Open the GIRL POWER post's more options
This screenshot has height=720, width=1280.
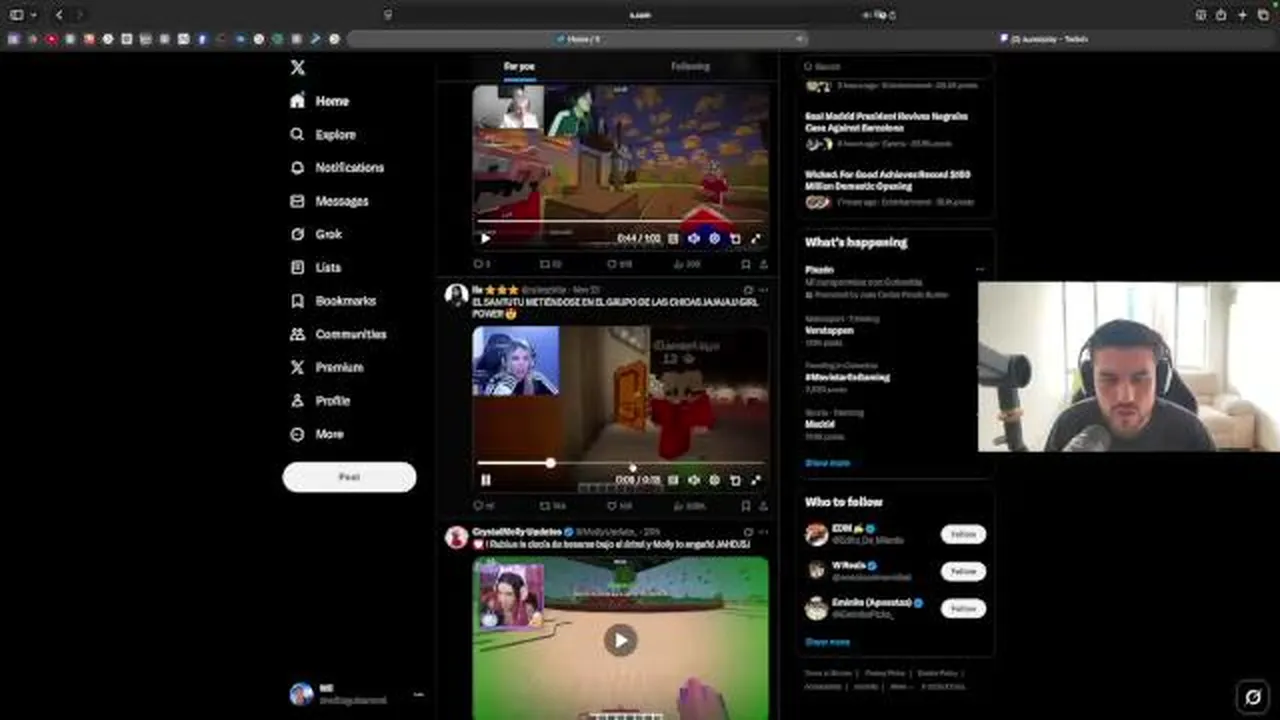tap(763, 290)
